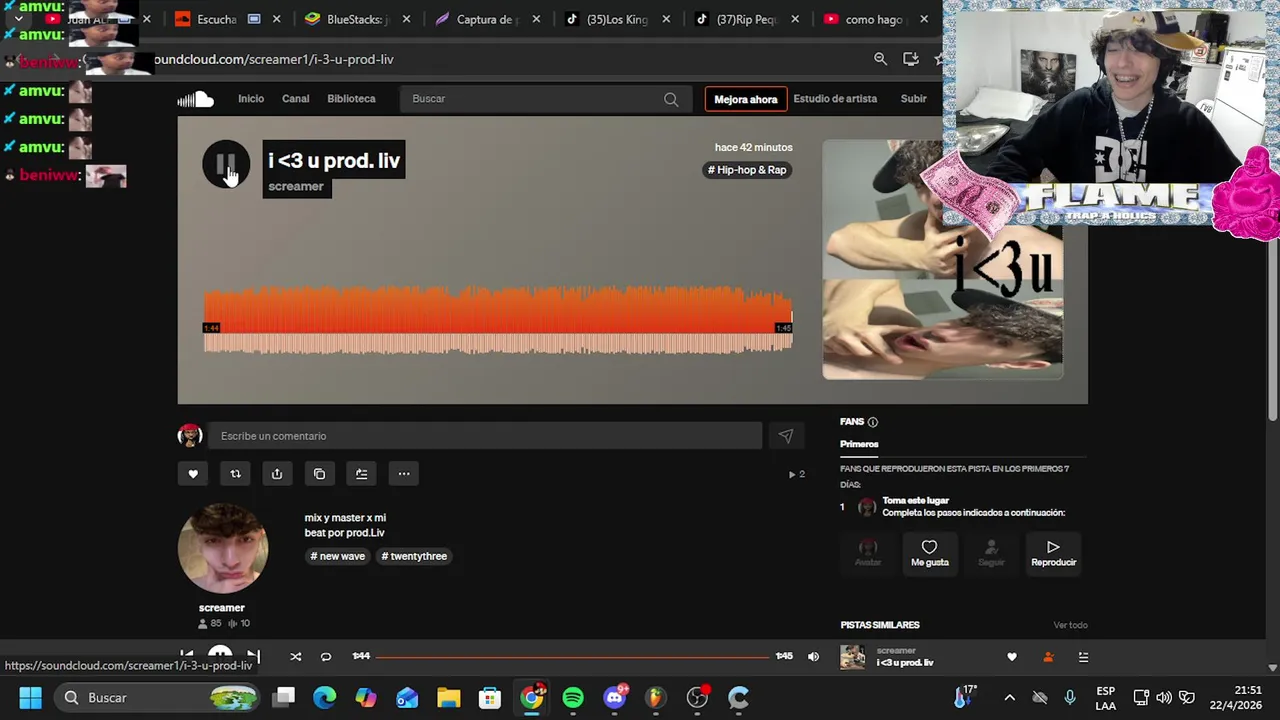Screen dimensions: 1280x720
Task: Click the Reproducir step button
Action: tap(1053, 552)
